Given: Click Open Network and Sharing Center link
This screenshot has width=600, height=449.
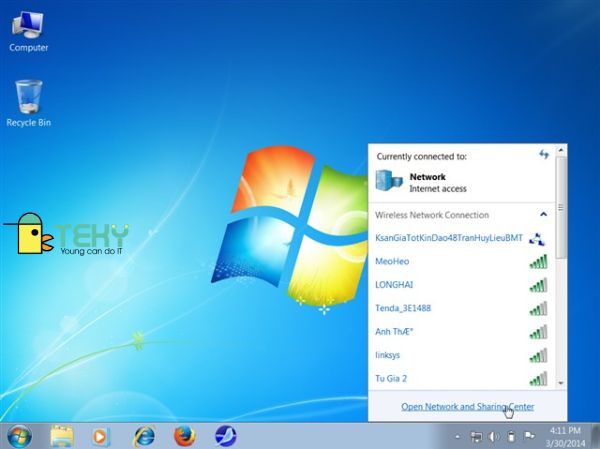Looking at the screenshot, I should click(x=467, y=407).
